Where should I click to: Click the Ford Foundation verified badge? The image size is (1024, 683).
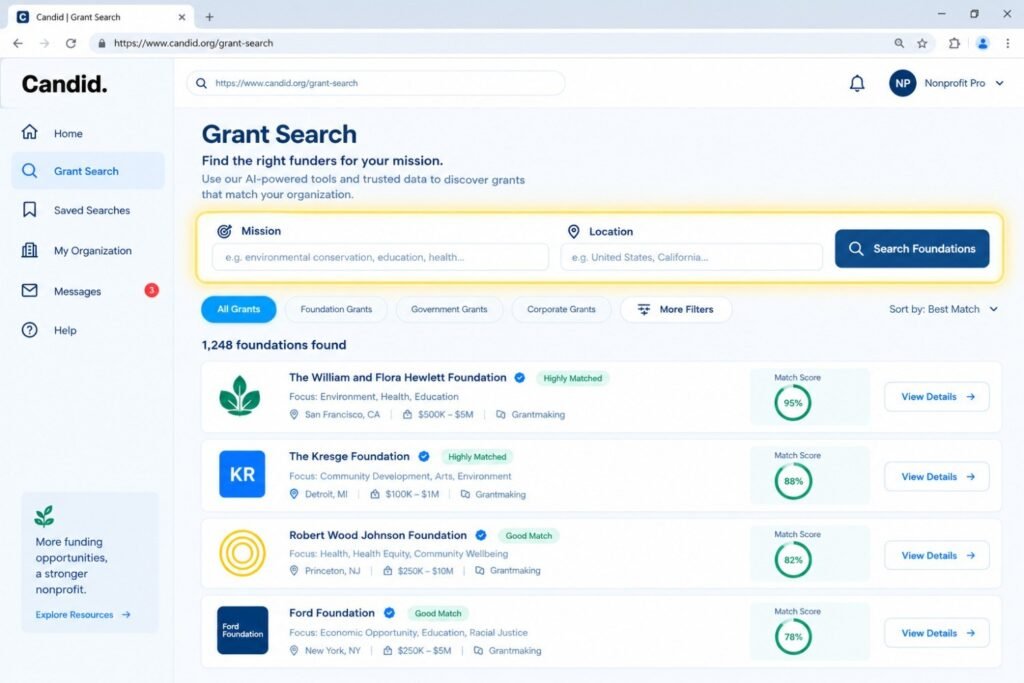pyautogui.click(x=389, y=613)
